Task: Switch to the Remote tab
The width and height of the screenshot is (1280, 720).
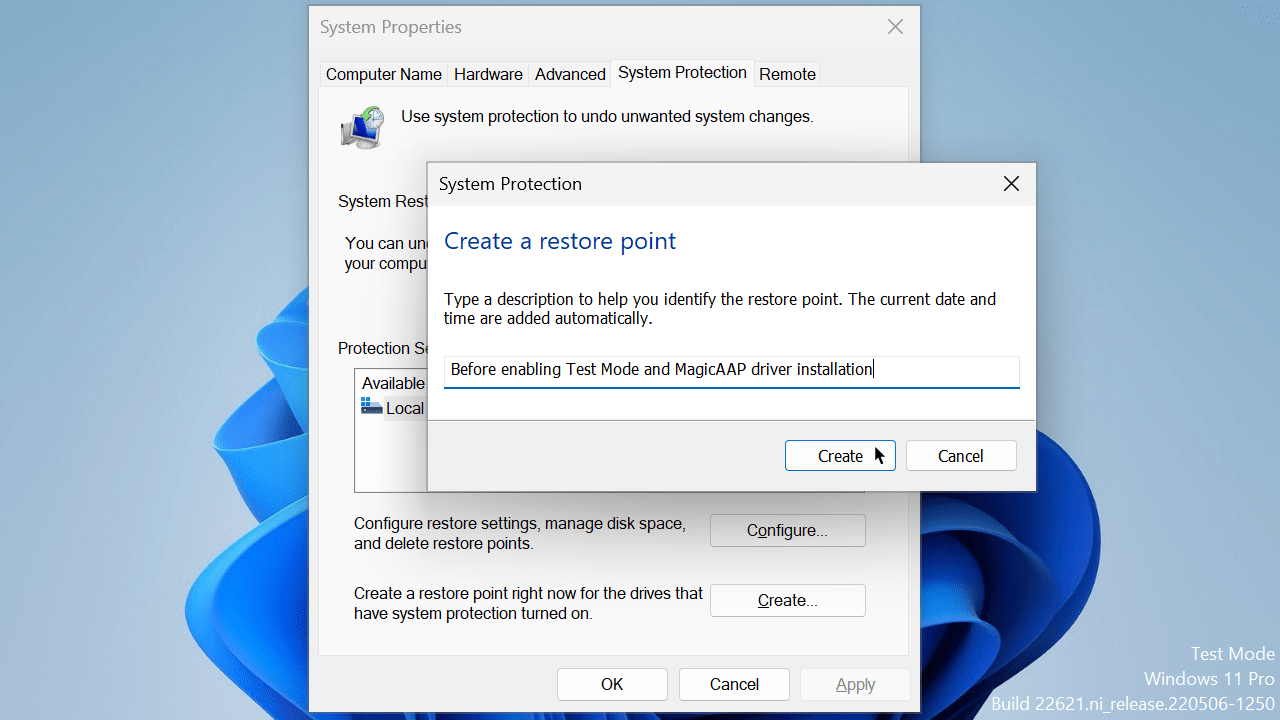Action: click(787, 74)
